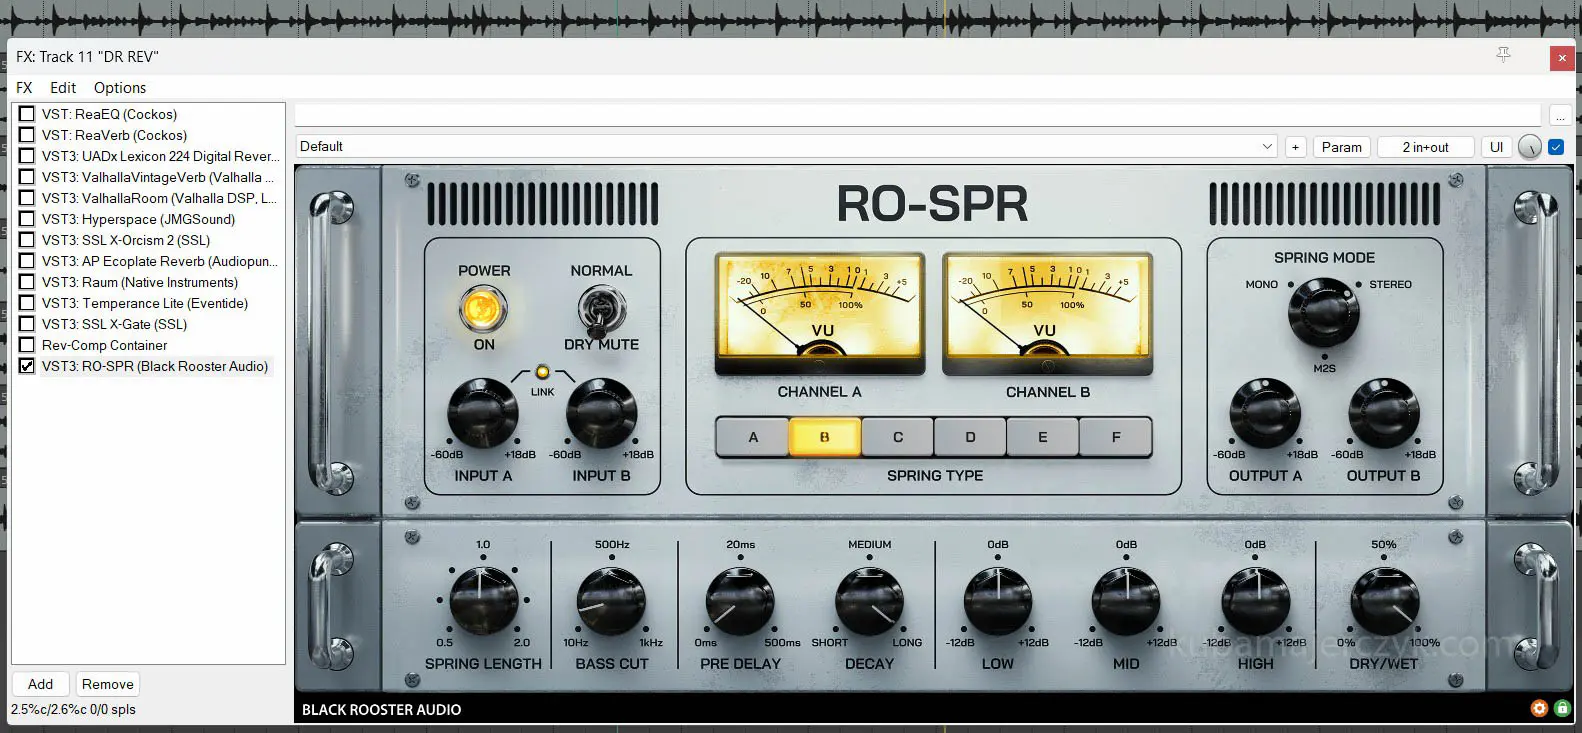This screenshot has height=733, width=1582.
Task: Click the wet/dry mix knob in header
Action: pos(1529,147)
